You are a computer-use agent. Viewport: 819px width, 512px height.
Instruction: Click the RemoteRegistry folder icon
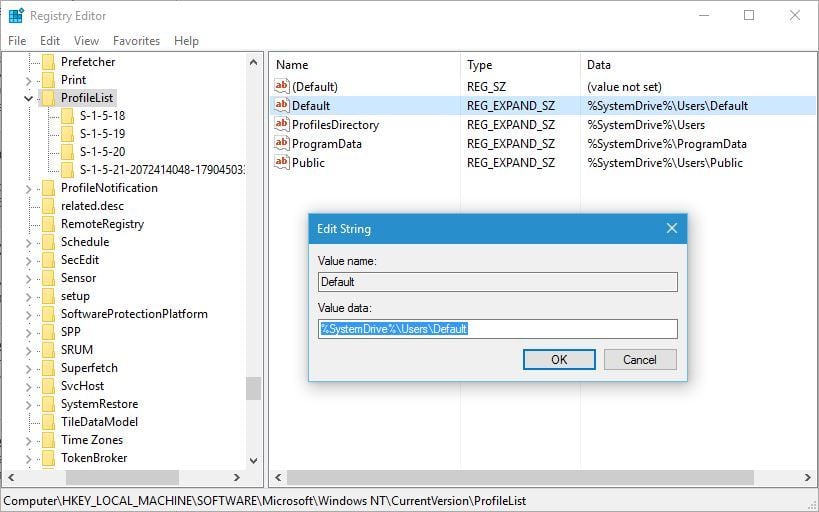(x=48, y=224)
